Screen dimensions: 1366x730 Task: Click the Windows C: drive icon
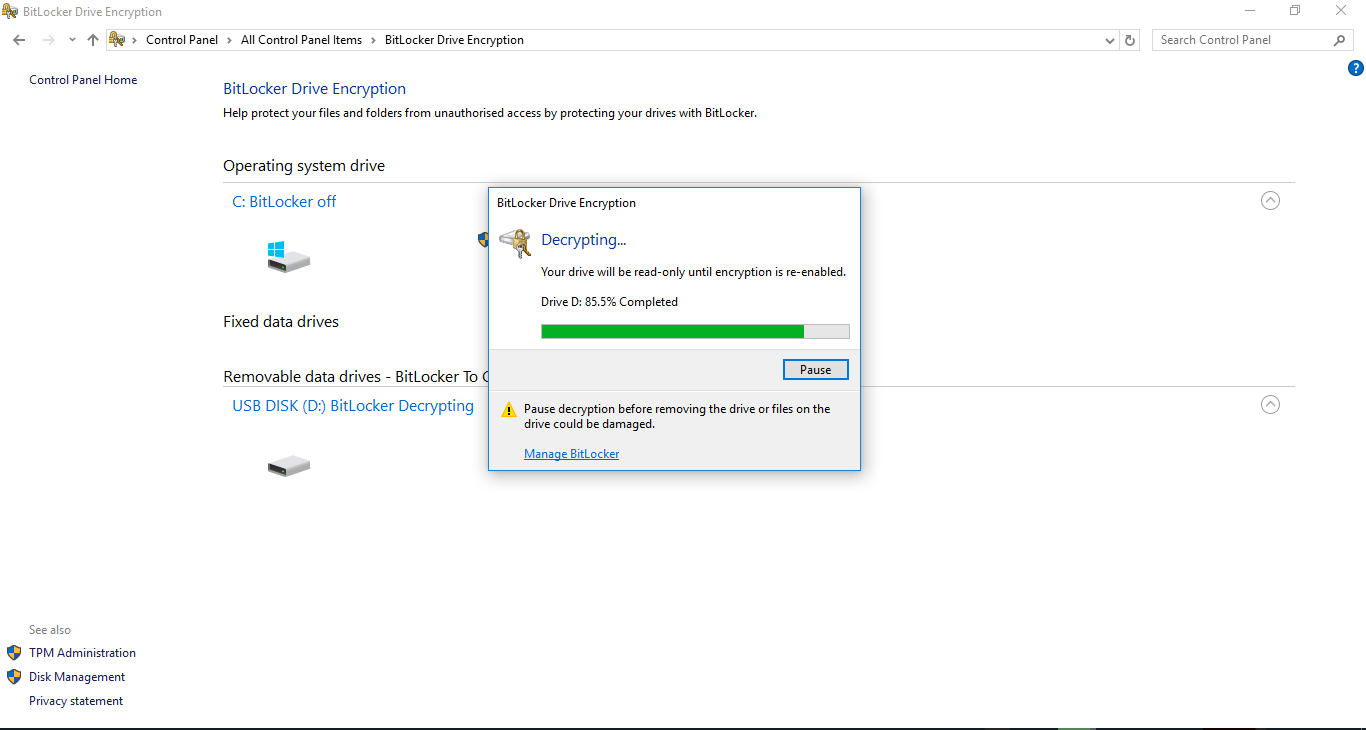tap(288, 257)
